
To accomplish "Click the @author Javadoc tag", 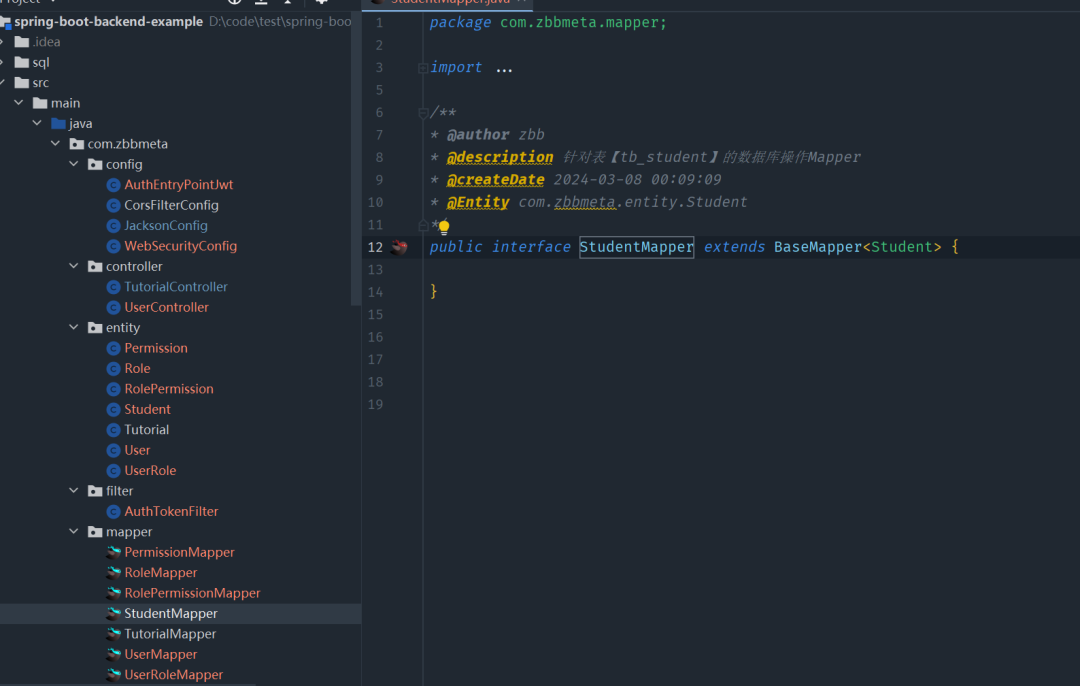I will (x=478, y=135).
